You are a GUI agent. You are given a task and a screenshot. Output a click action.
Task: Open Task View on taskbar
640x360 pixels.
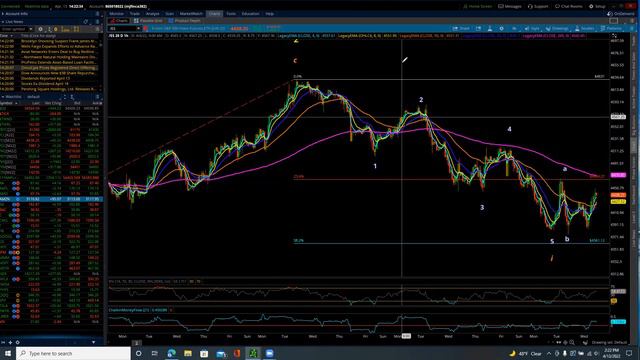coord(155,353)
